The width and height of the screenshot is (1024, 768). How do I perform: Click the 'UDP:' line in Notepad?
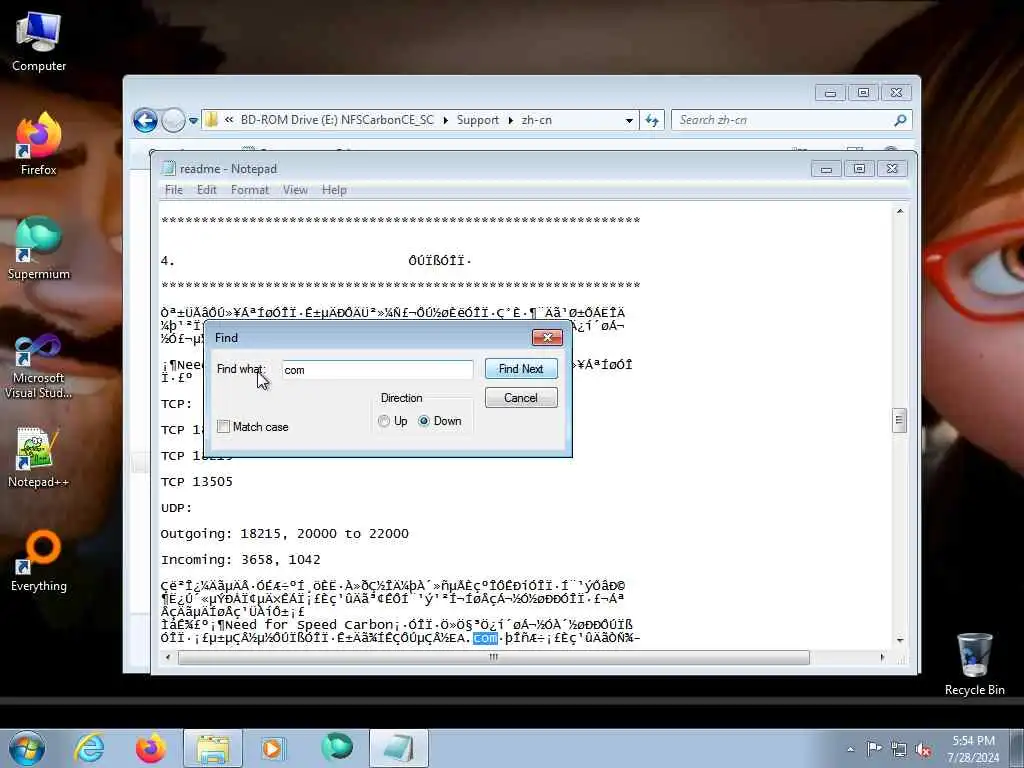point(176,508)
